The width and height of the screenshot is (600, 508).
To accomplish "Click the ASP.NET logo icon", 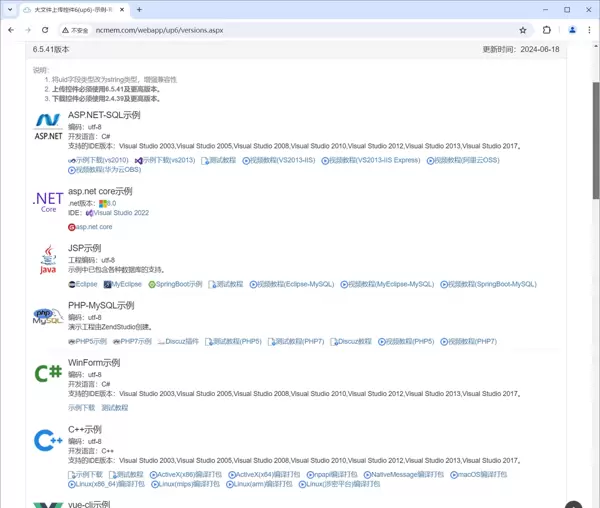I will [48, 127].
